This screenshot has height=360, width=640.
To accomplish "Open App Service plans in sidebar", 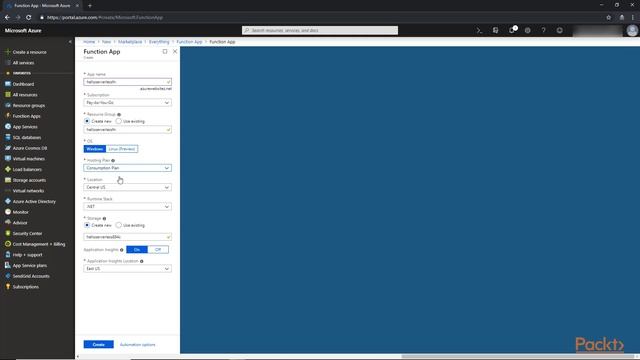I will [x=26, y=265].
